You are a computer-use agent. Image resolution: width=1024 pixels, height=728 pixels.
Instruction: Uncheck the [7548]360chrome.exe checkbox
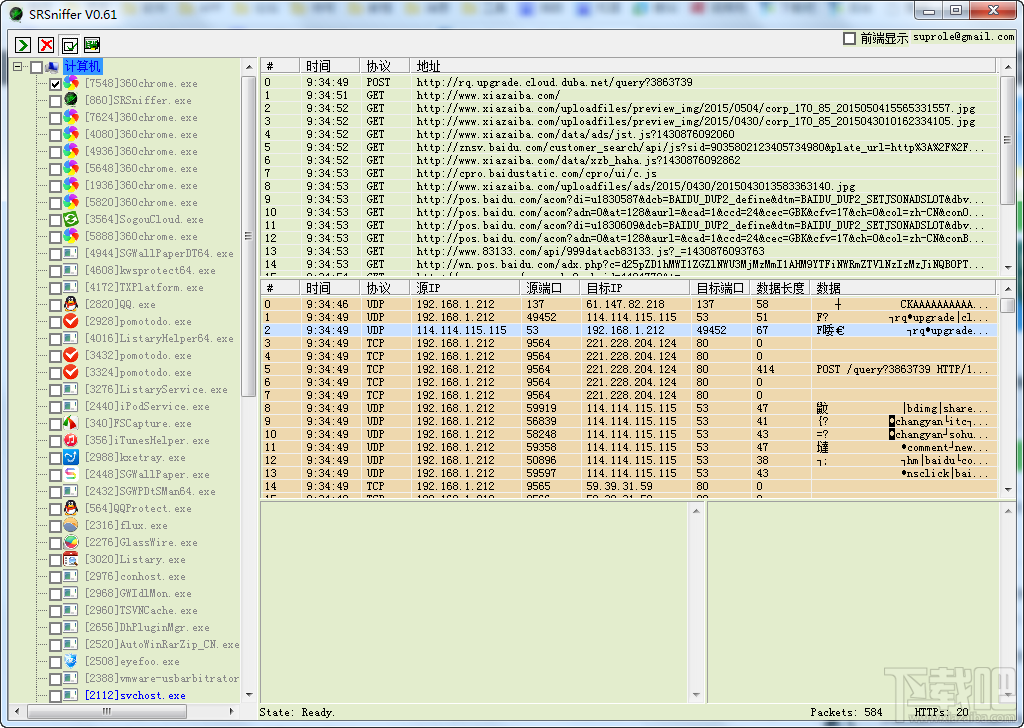click(x=55, y=84)
